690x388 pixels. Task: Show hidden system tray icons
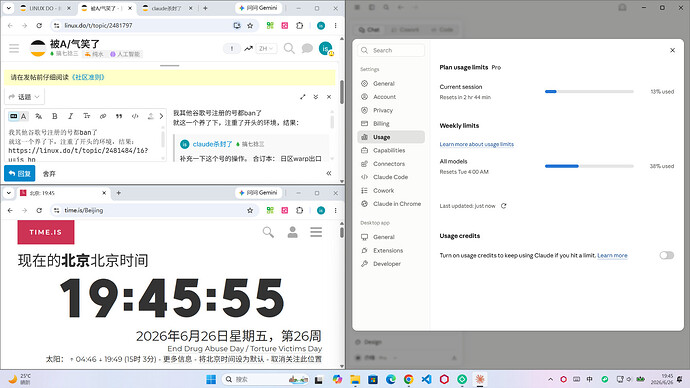coord(551,379)
